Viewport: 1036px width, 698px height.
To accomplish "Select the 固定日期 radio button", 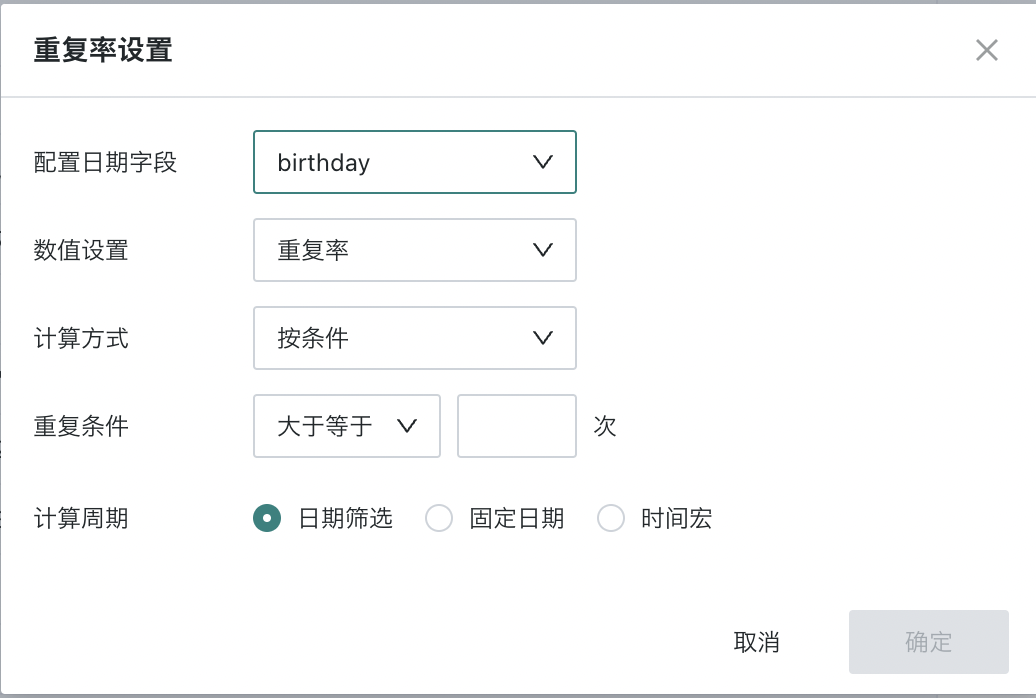I will click(x=439, y=518).
